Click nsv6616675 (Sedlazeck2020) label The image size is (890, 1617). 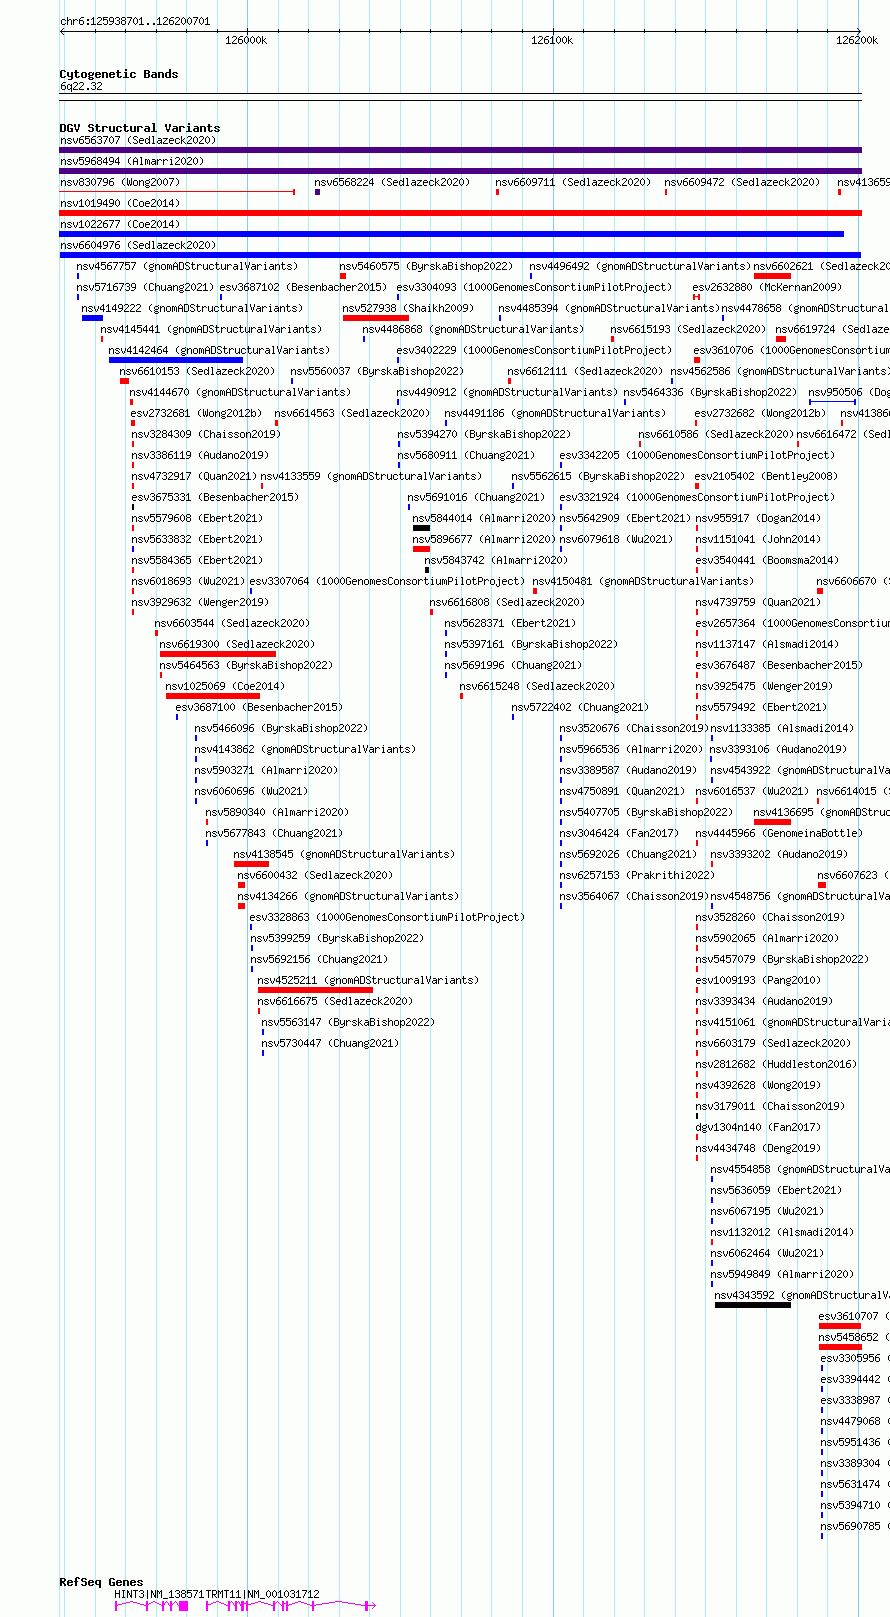coord(335,1001)
